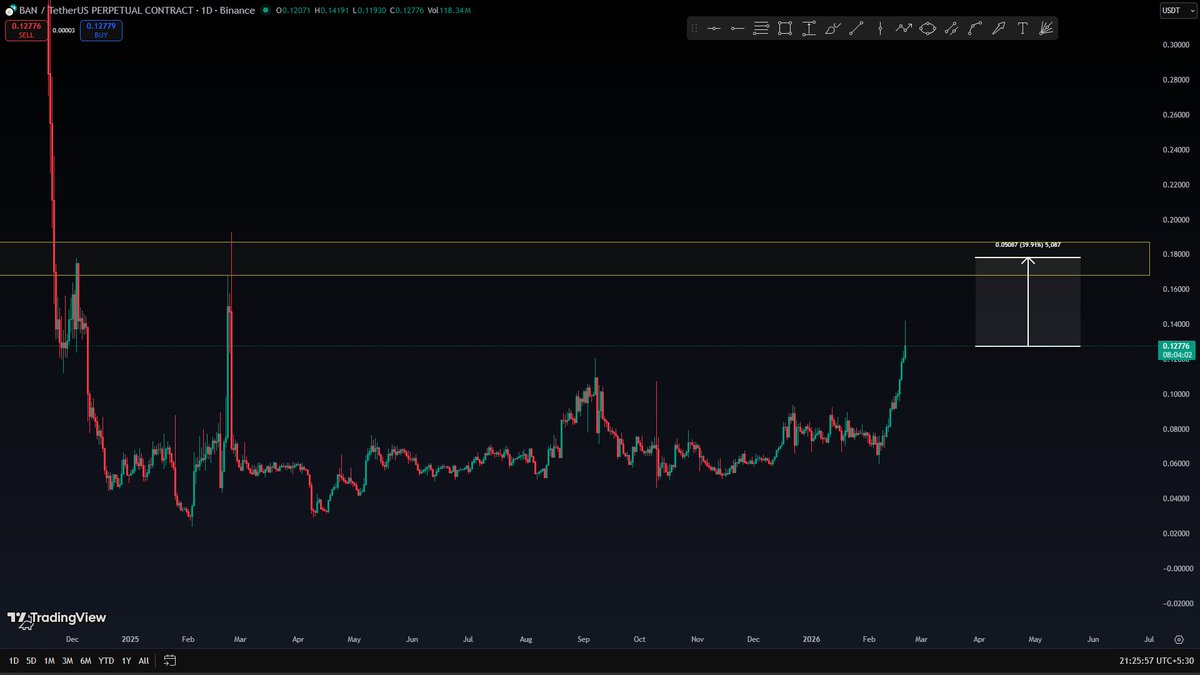Click the 0.10000 price axis label

(1174, 394)
